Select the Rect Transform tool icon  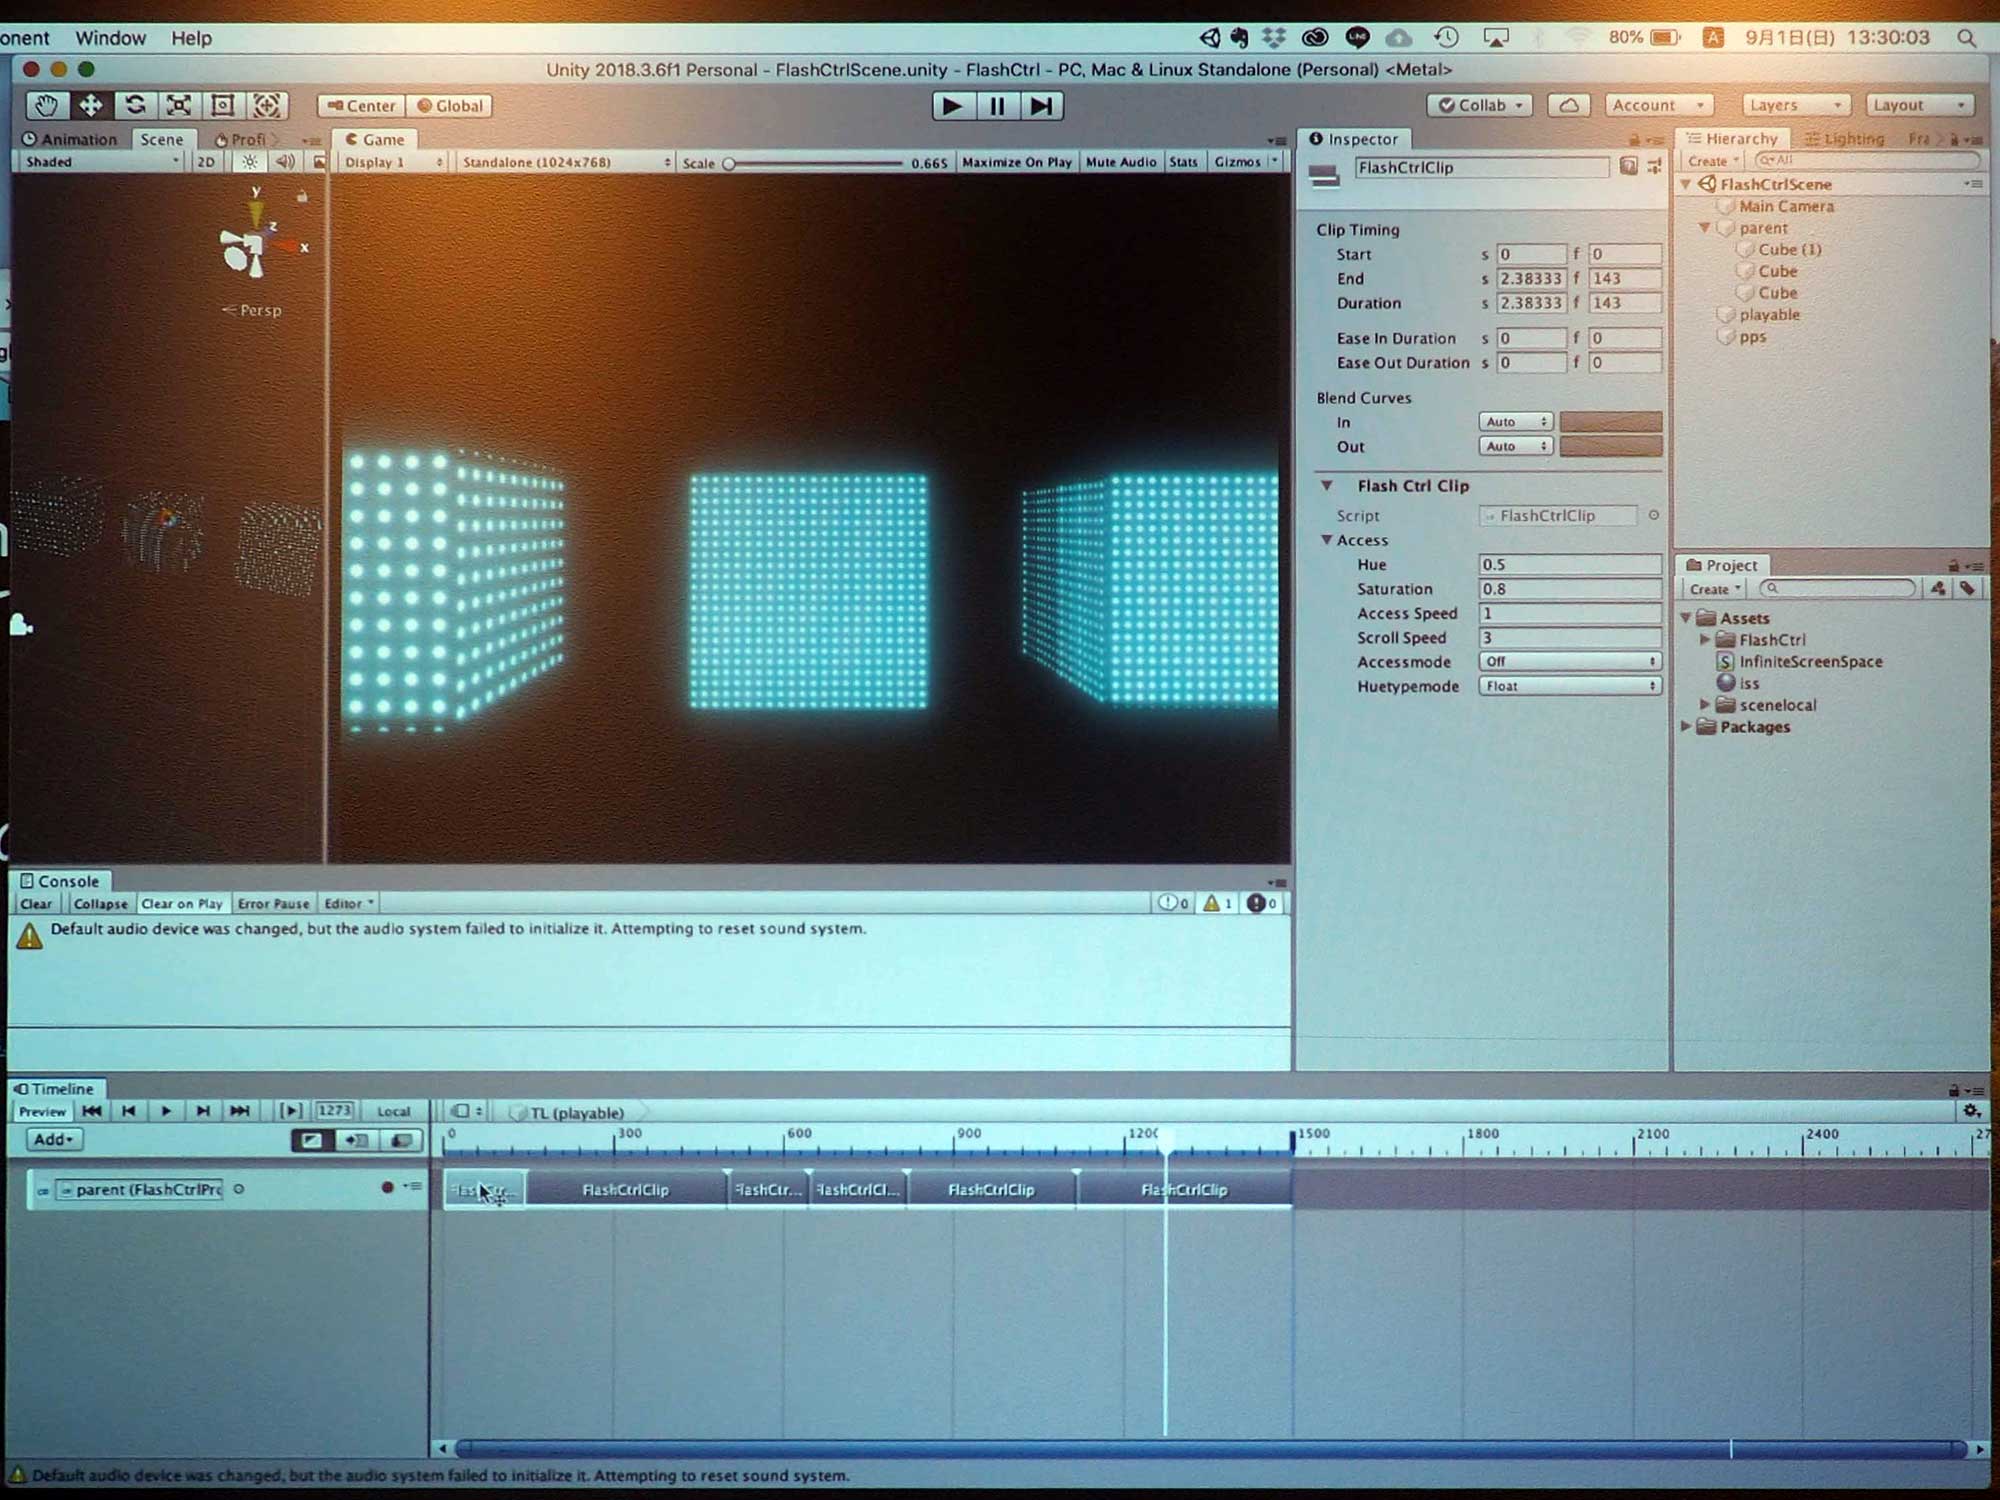coord(223,105)
